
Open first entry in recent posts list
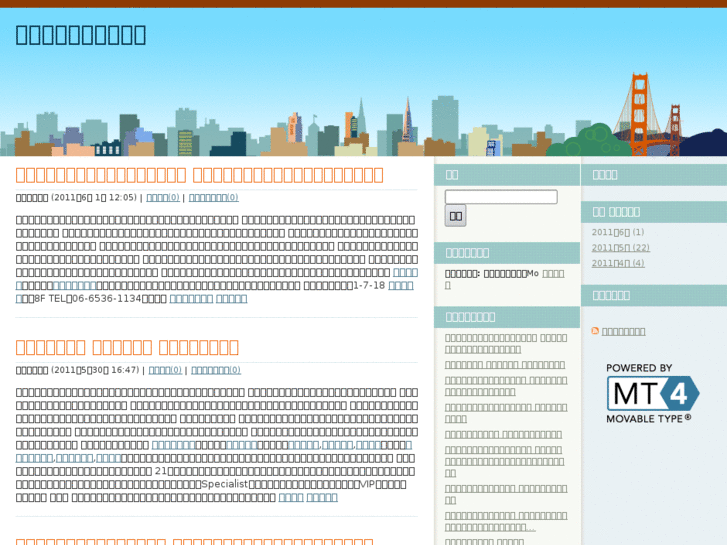click(x=505, y=343)
